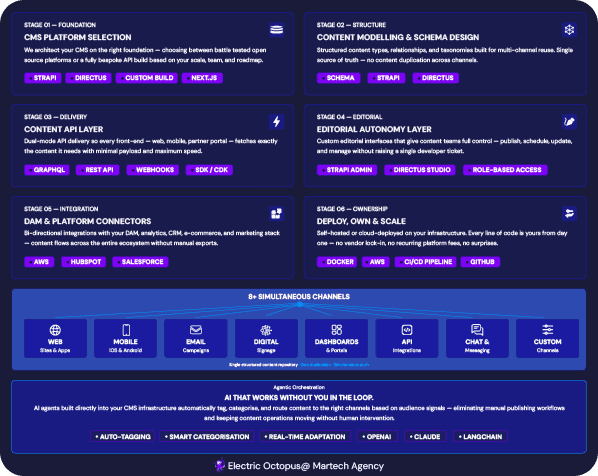
Task: Click the envelope icon on the Email channel
Action: [196, 330]
